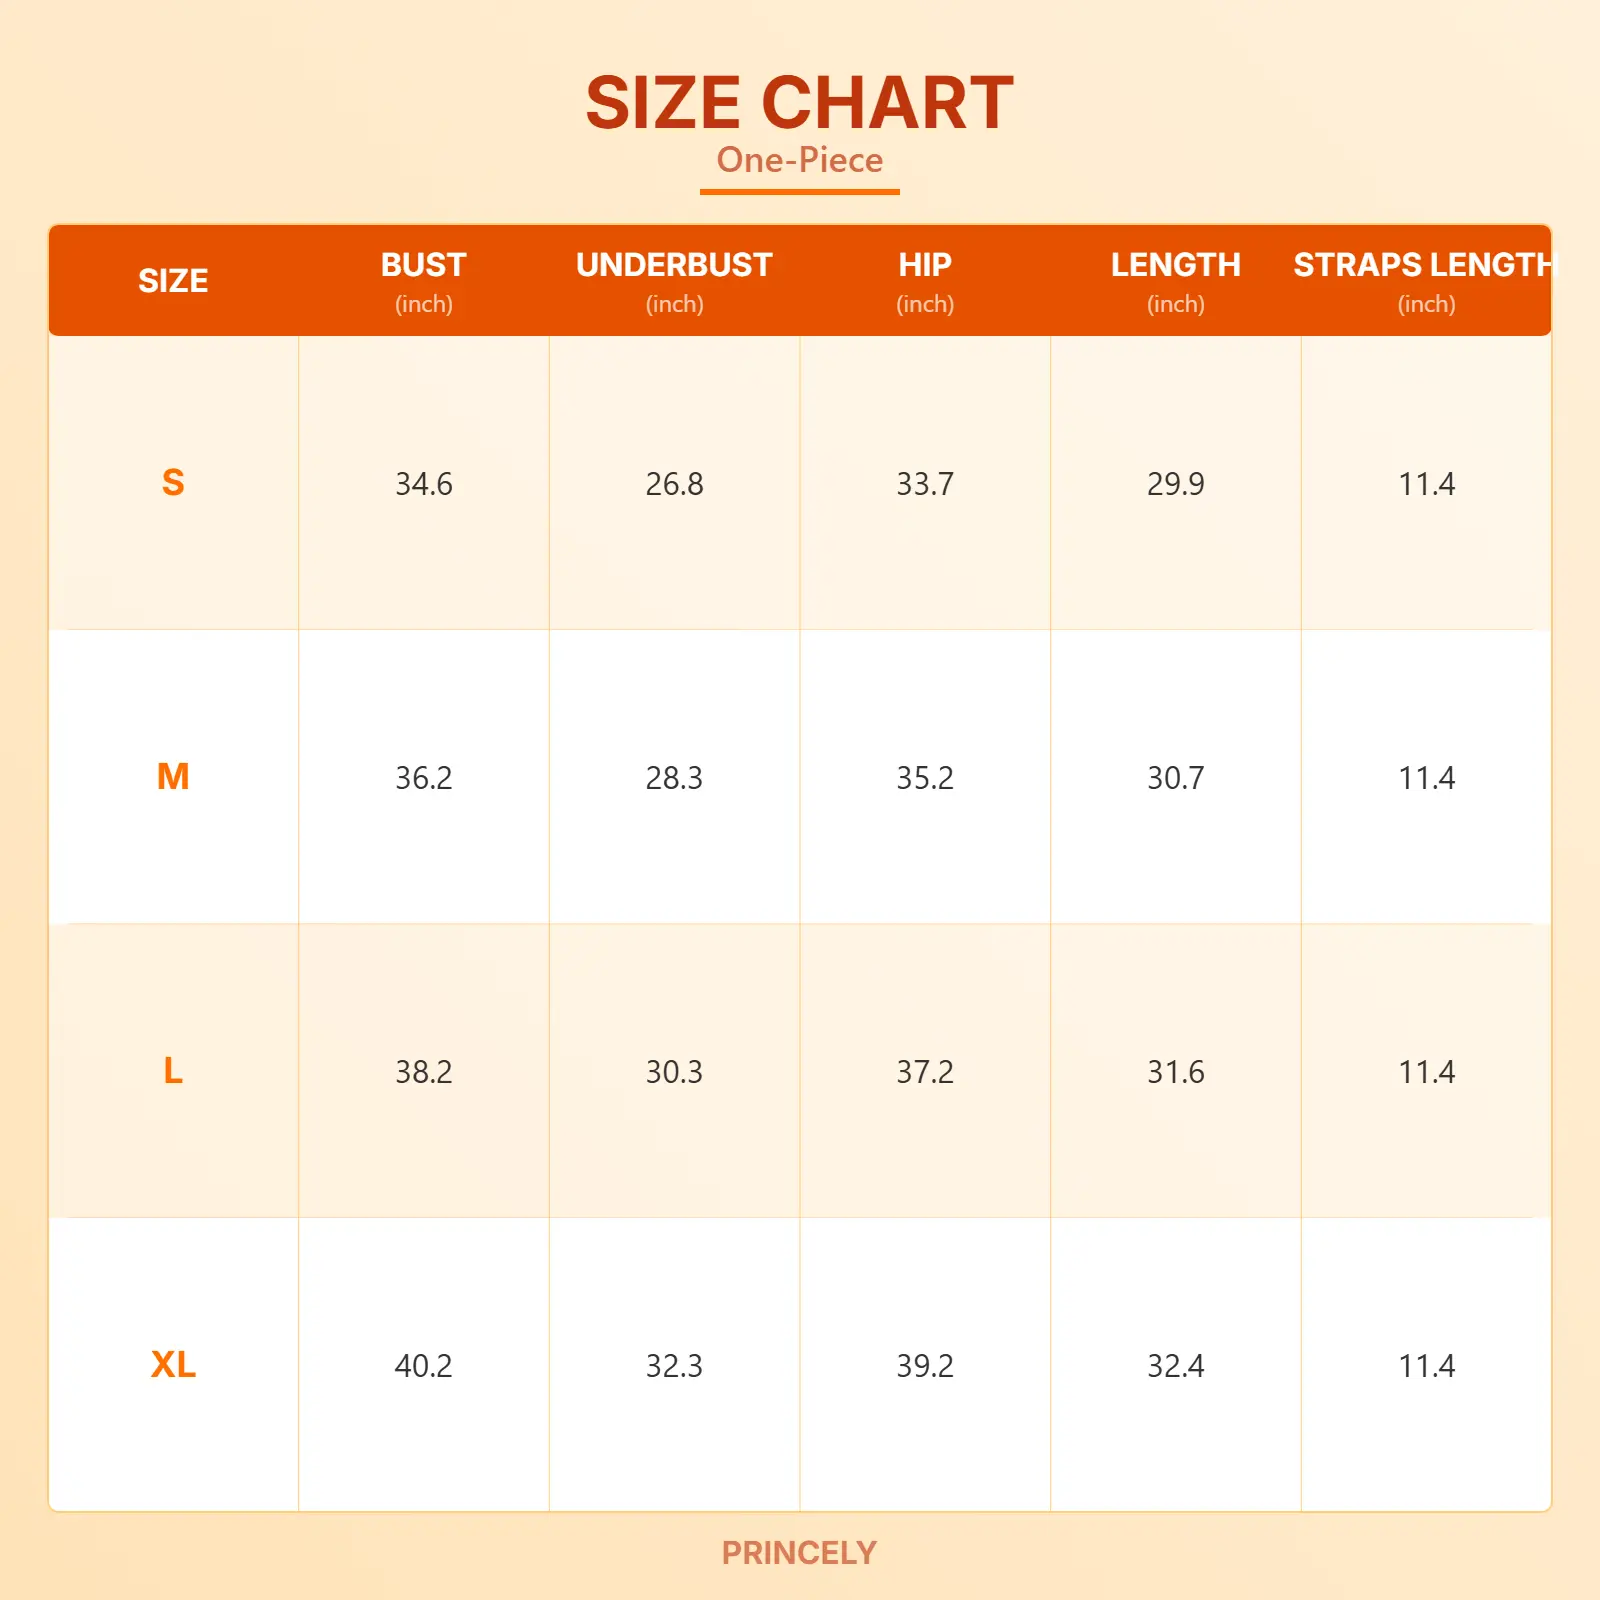Select the One-Piece subtitle
1600x1600 pixels.
click(799, 160)
